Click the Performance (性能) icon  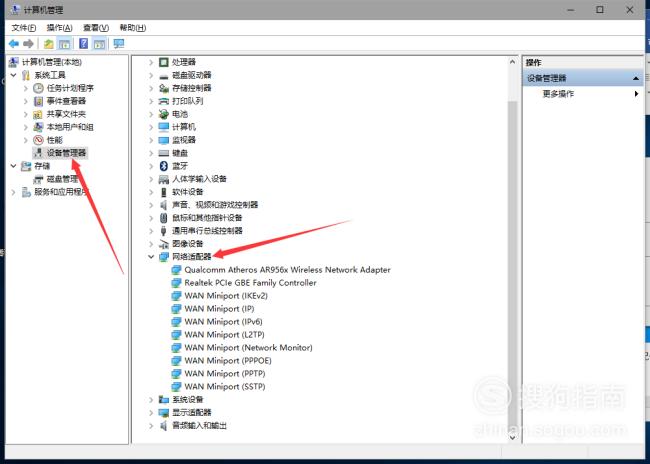pyautogui.click(x=38, y=140)
